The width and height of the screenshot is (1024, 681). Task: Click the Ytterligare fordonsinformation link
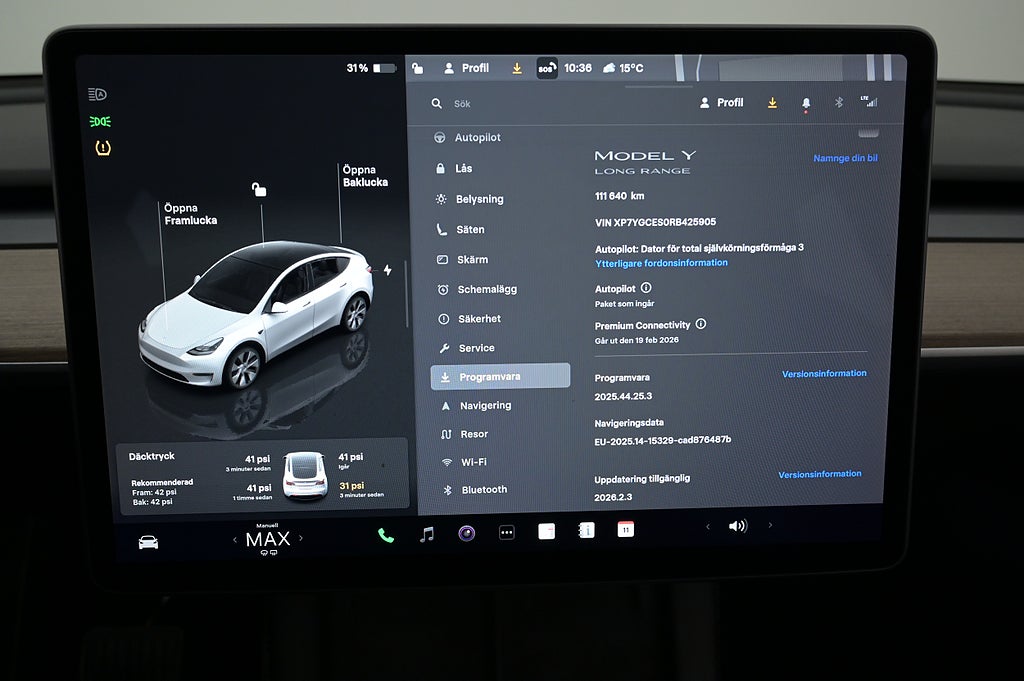pyautogui.click(x=661, y=263)
